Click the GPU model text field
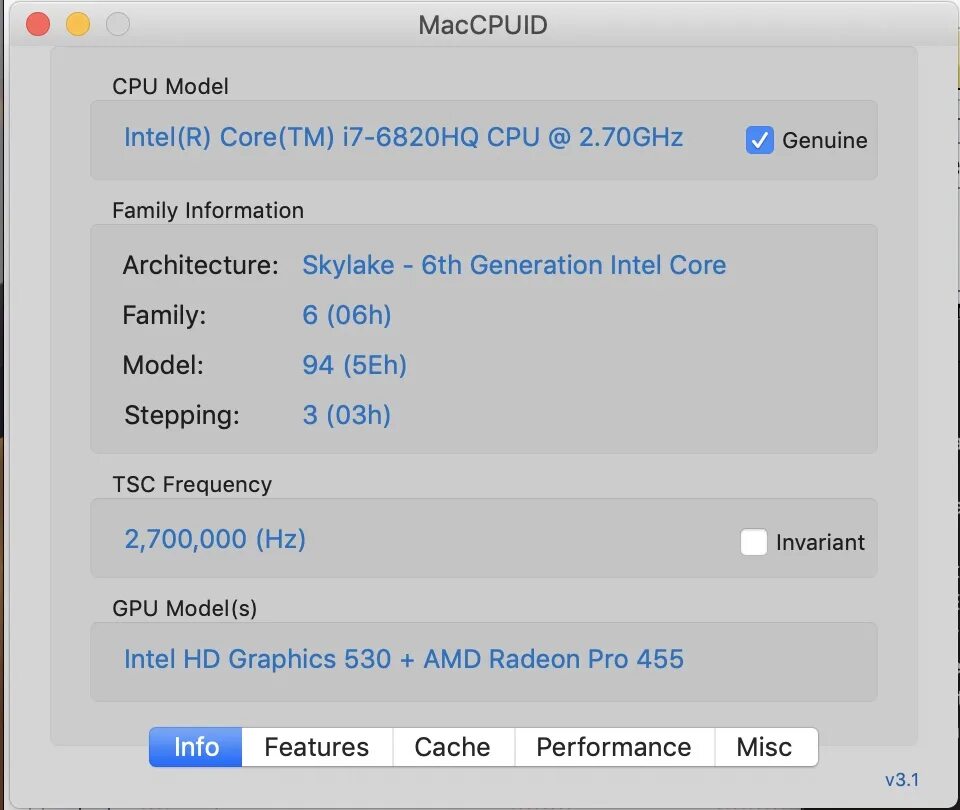The height and width of the screenshot is (810, 960). click(x=484, y=662)
